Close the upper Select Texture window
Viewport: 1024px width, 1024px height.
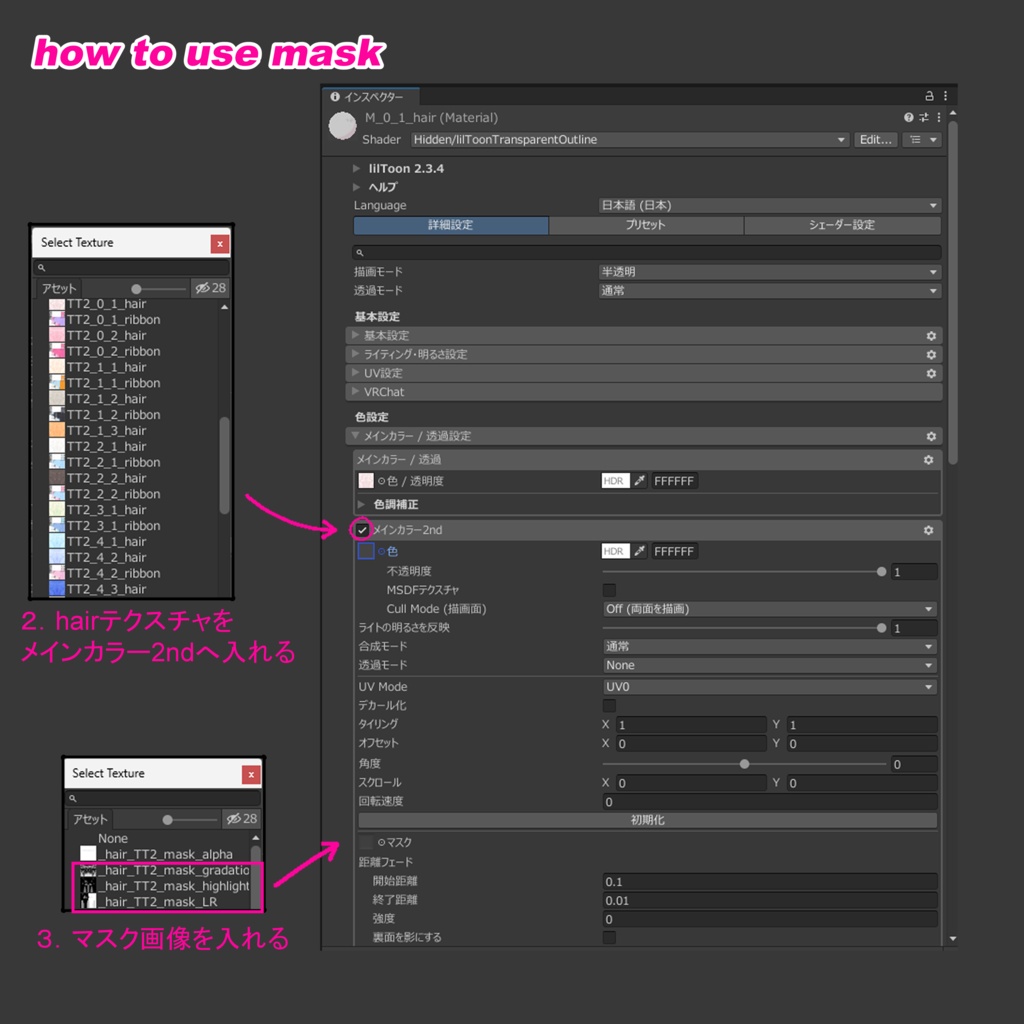tap(219, 244)
